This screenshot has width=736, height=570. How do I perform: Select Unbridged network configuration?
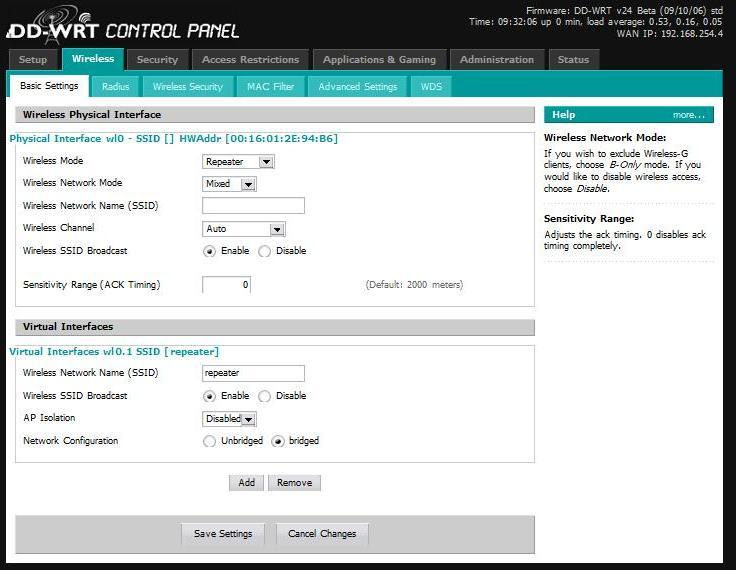pyautogui.click(x=209, y=441)
